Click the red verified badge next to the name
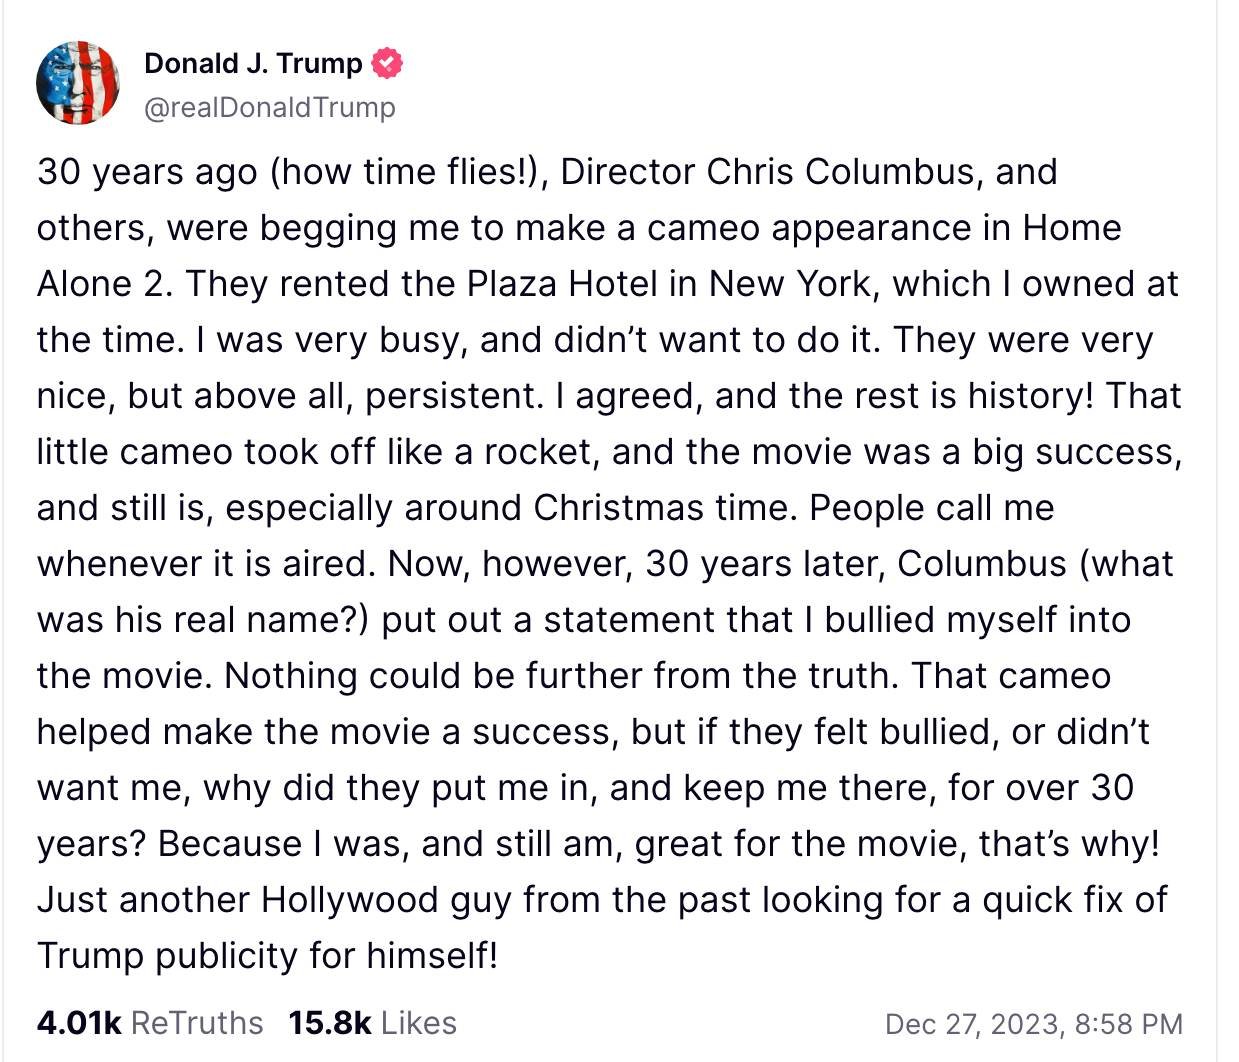 coord(387,64)
